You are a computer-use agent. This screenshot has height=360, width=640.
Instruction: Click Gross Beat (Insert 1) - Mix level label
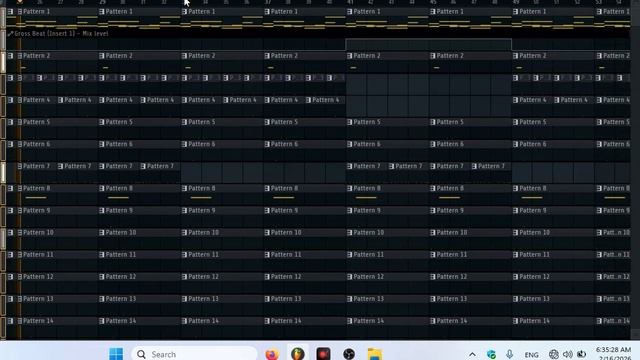click(61, 34)
